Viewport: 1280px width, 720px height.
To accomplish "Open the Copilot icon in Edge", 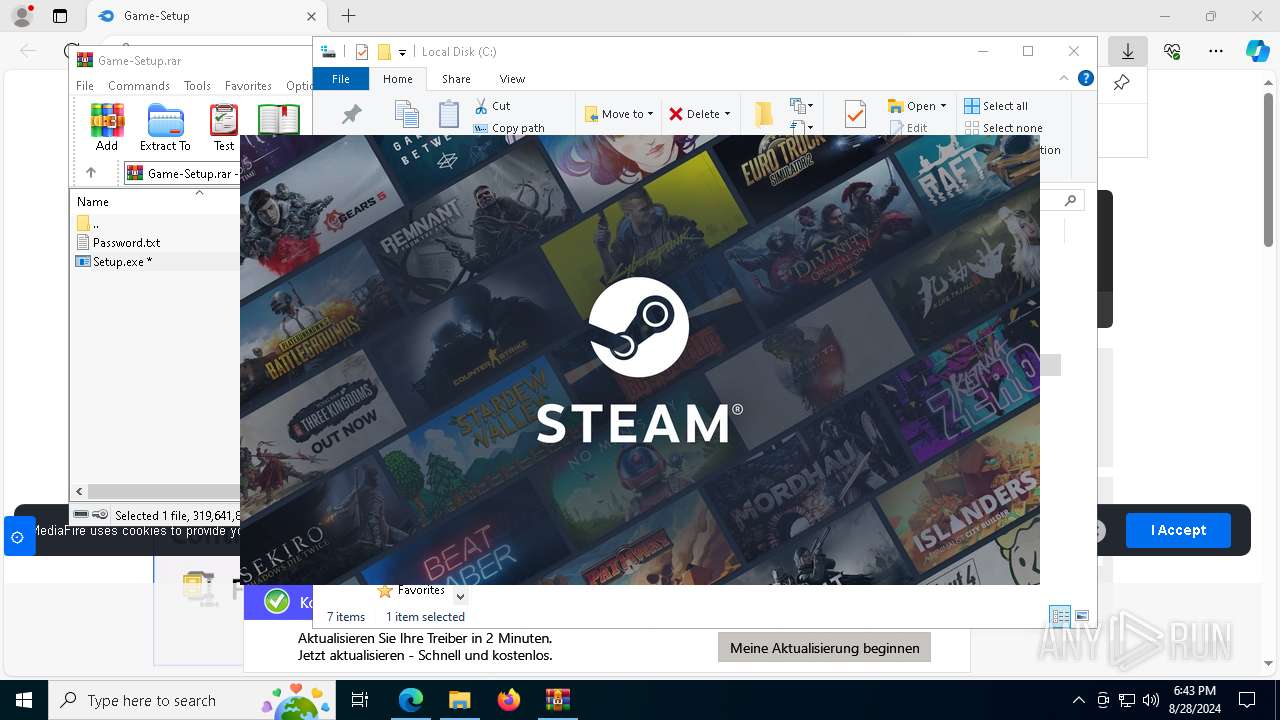I will pos(1257,51).
